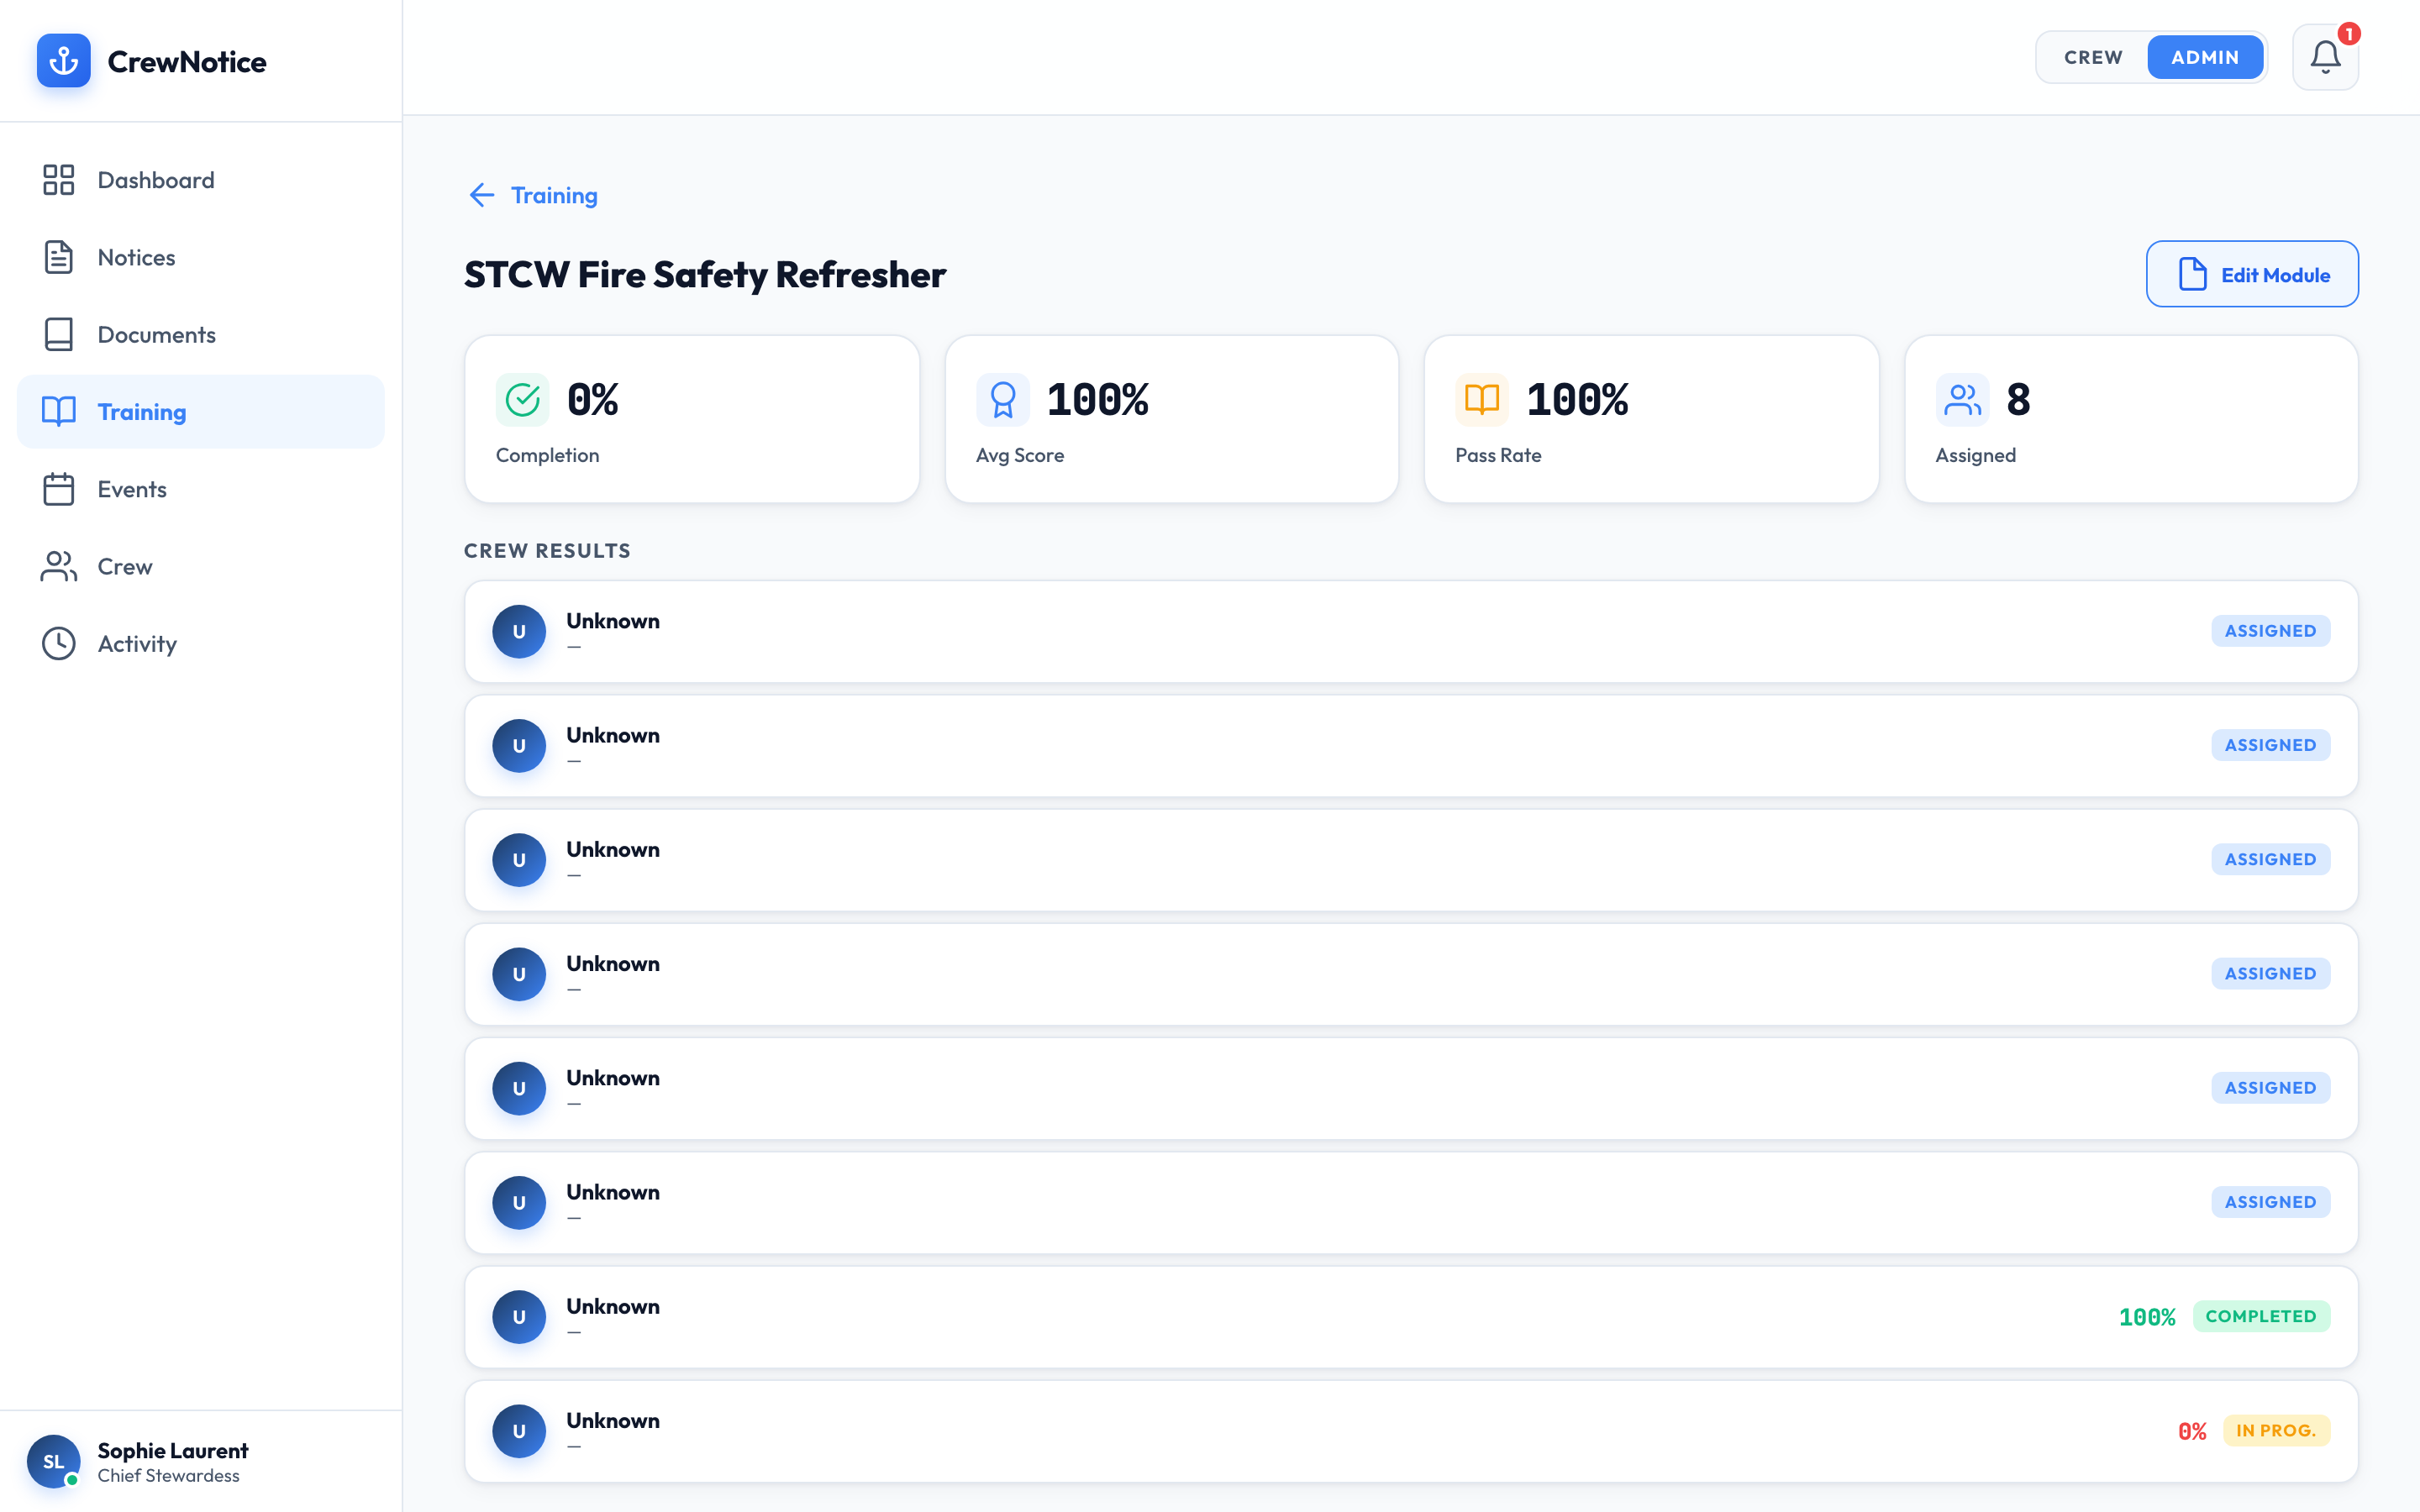Image resolution: width=2420 pixels, height=1512 pixels.
Task: Enable ADMIN mode
Action: tap(2206, 57)
